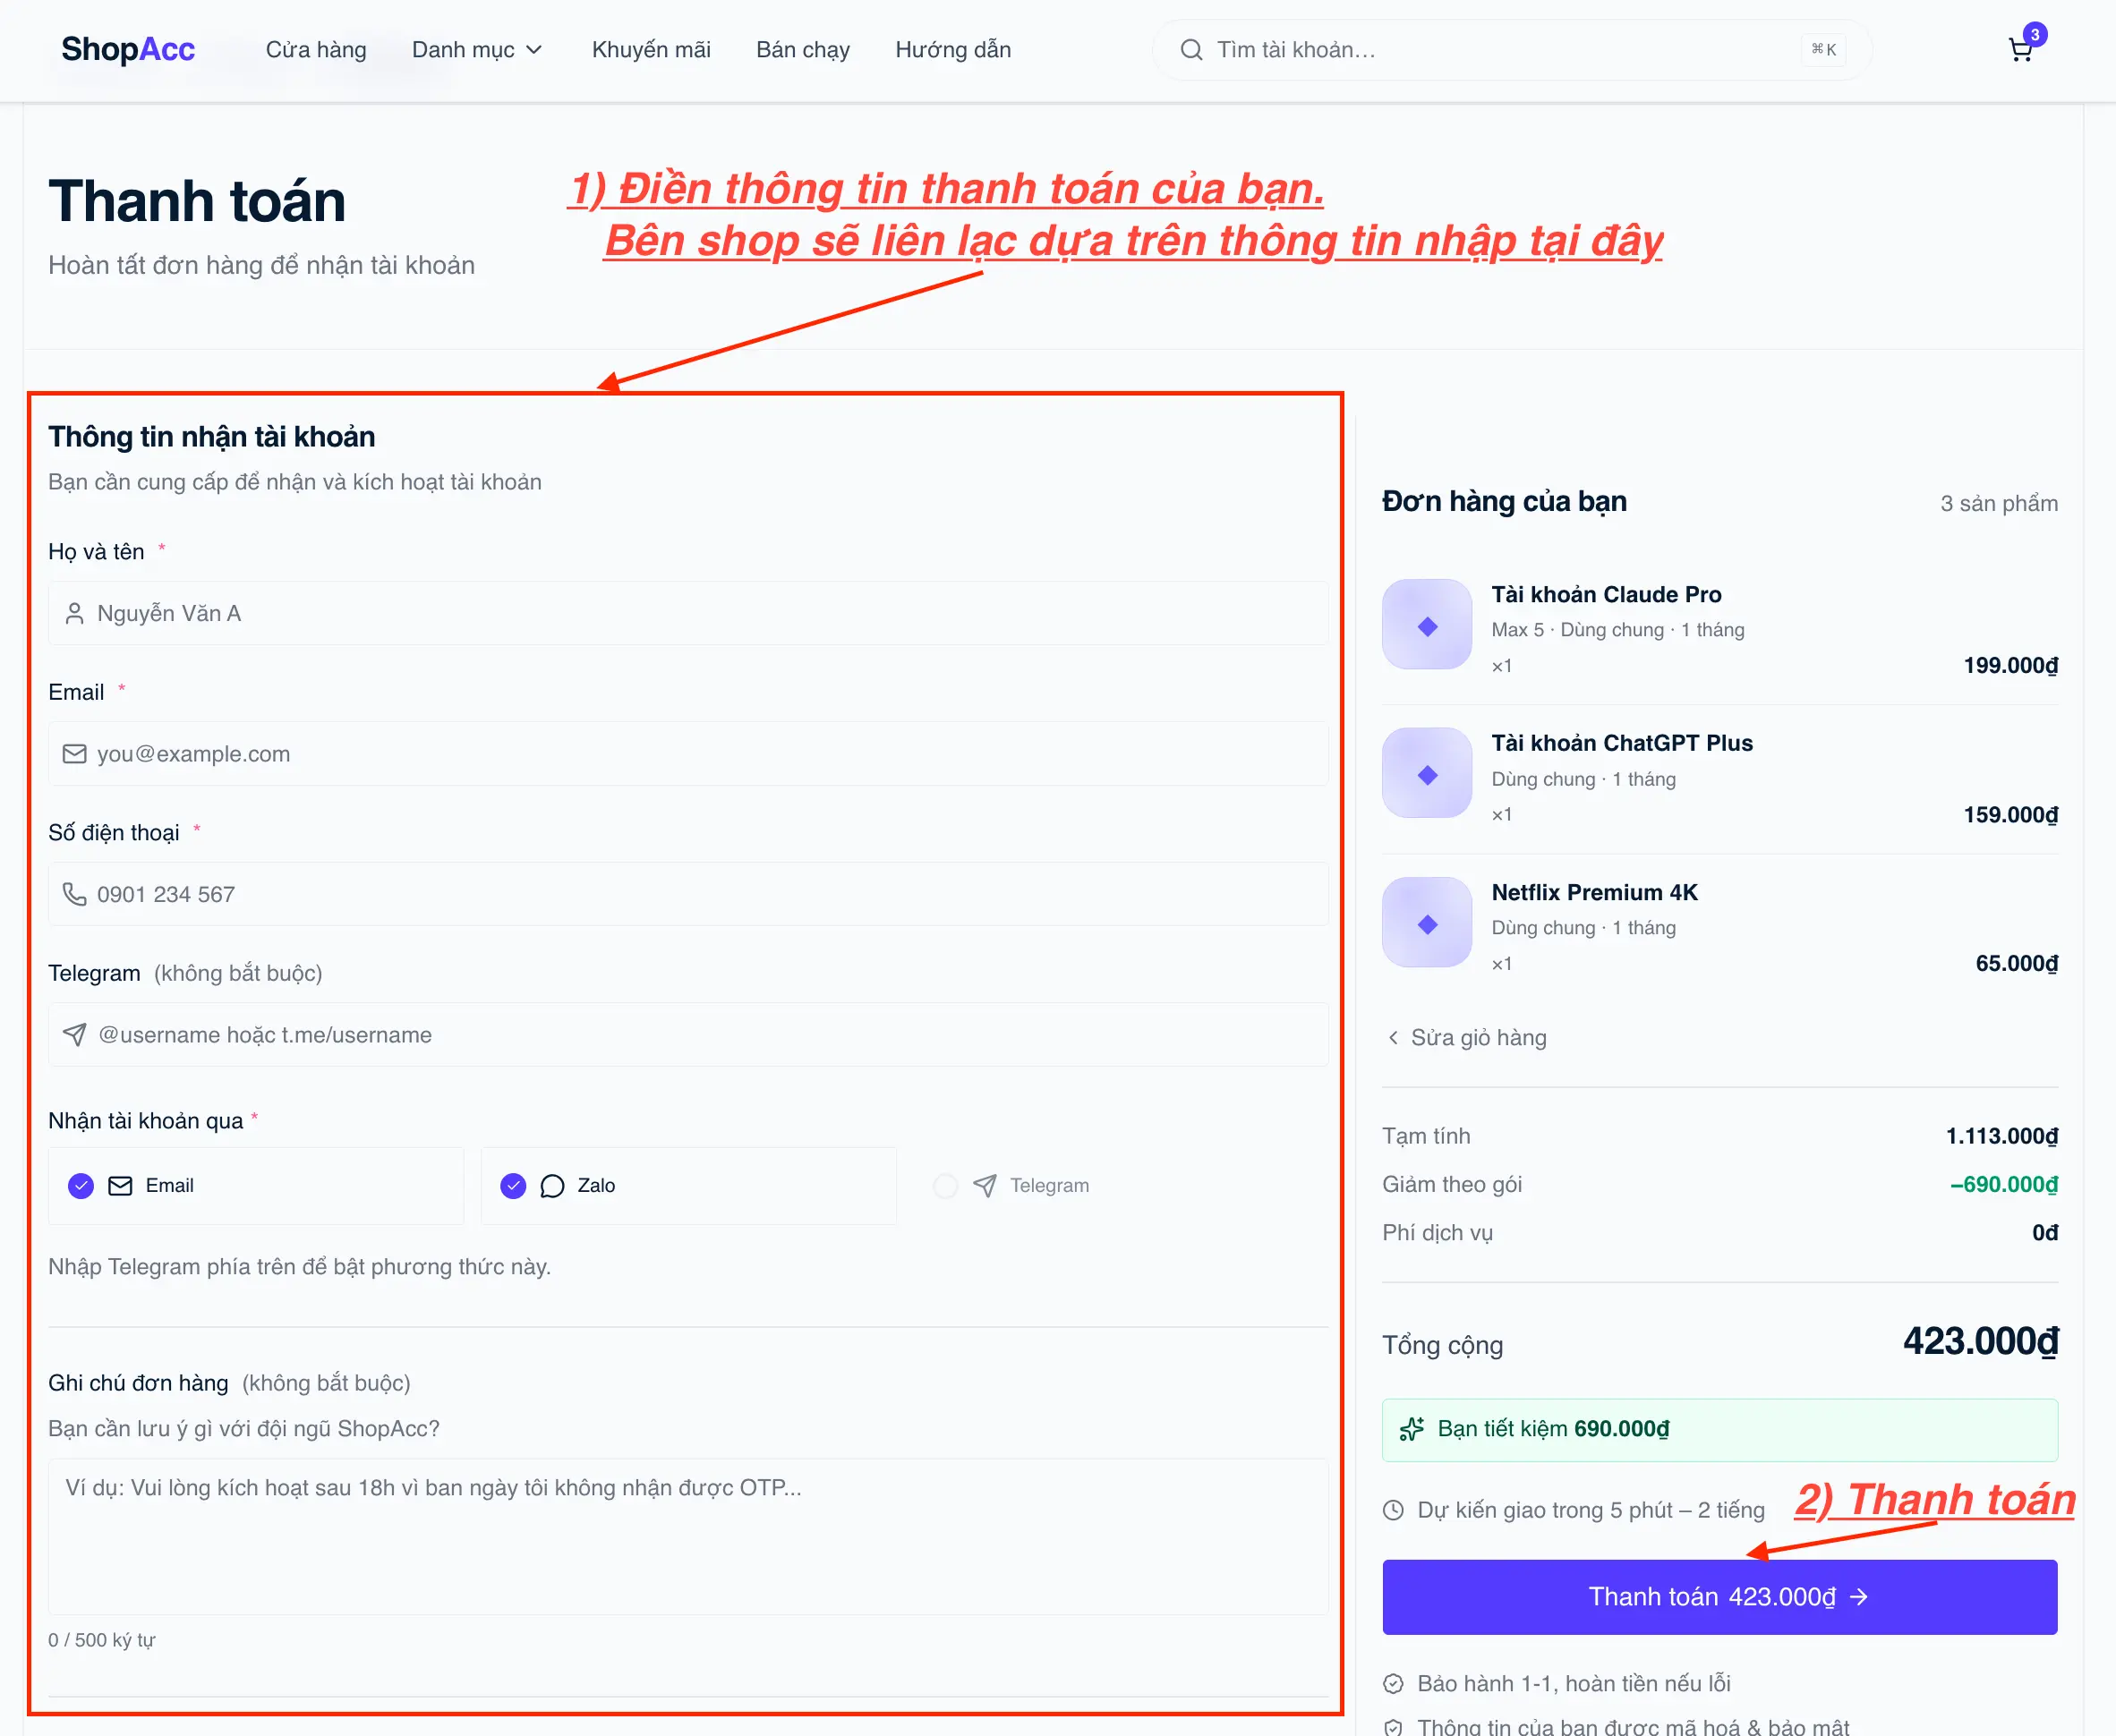This screenshot has width=2116, height=1736.
Task: Click the ShopAcc logo
Action: coord(128,49)
